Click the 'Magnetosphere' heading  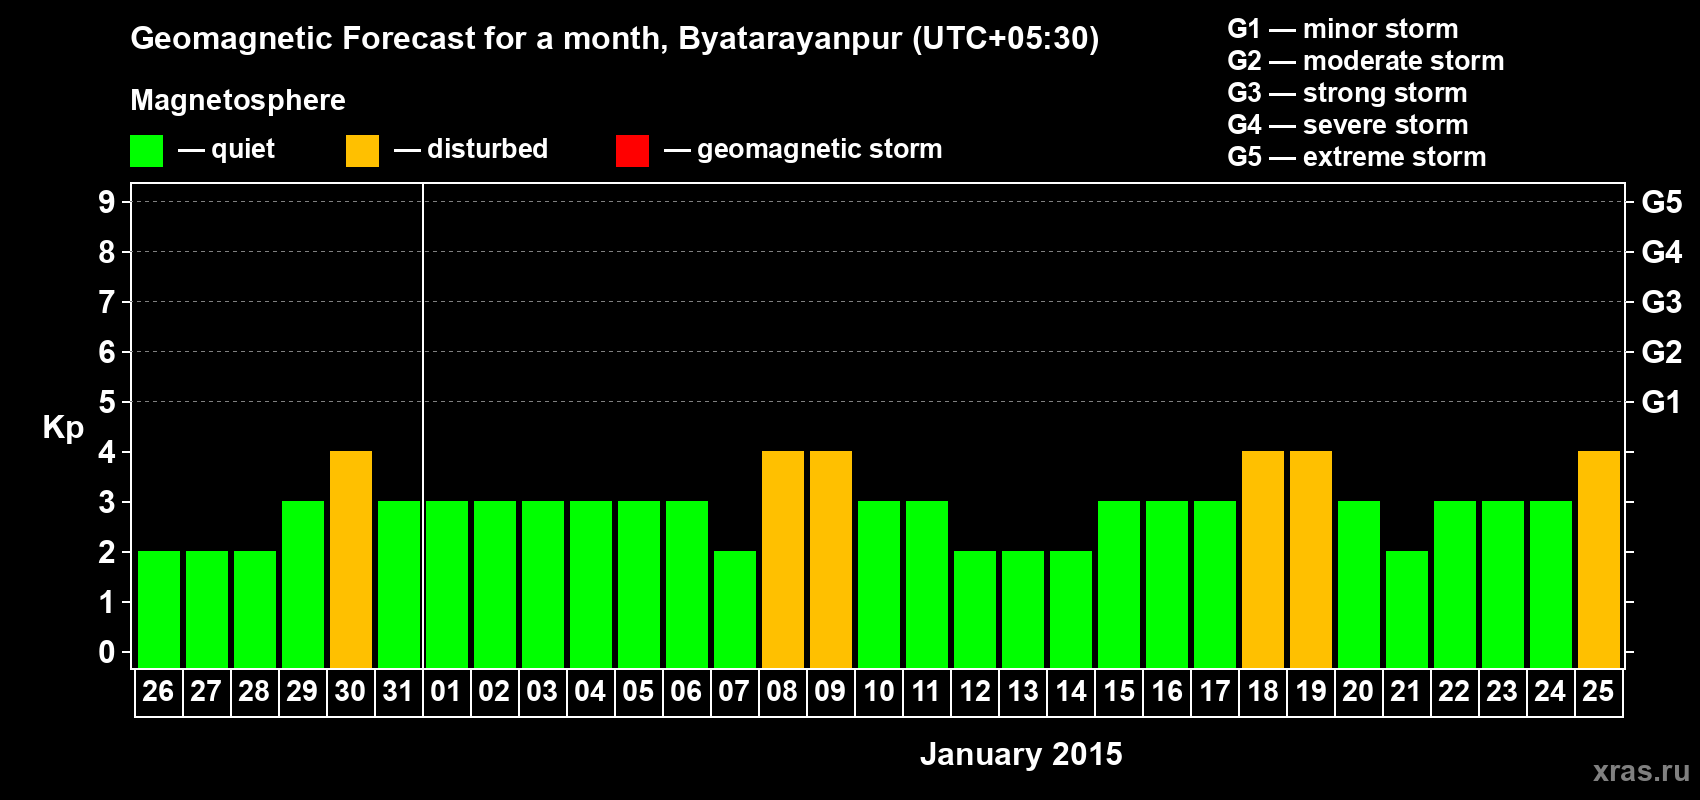[x=238, y=101]
